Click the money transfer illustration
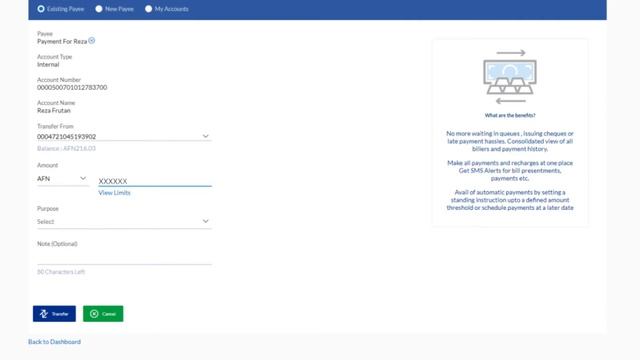Screen dimensions: 640x360 pos(510,77)
